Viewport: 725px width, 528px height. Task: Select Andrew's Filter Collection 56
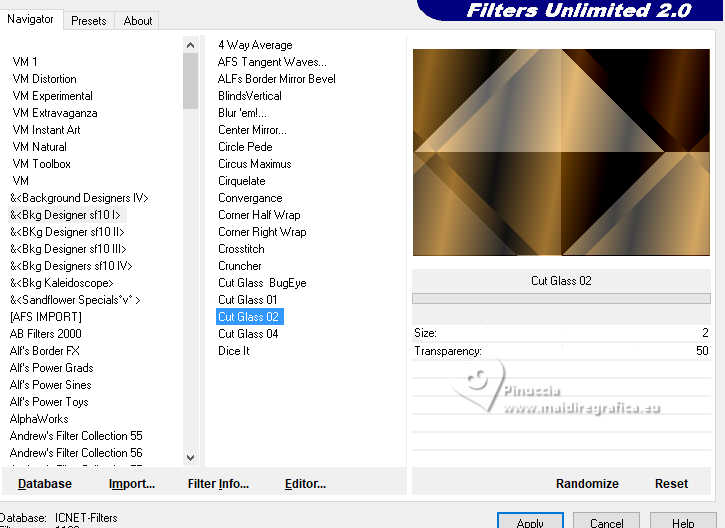pyautogui.click(x=76, y=453)
